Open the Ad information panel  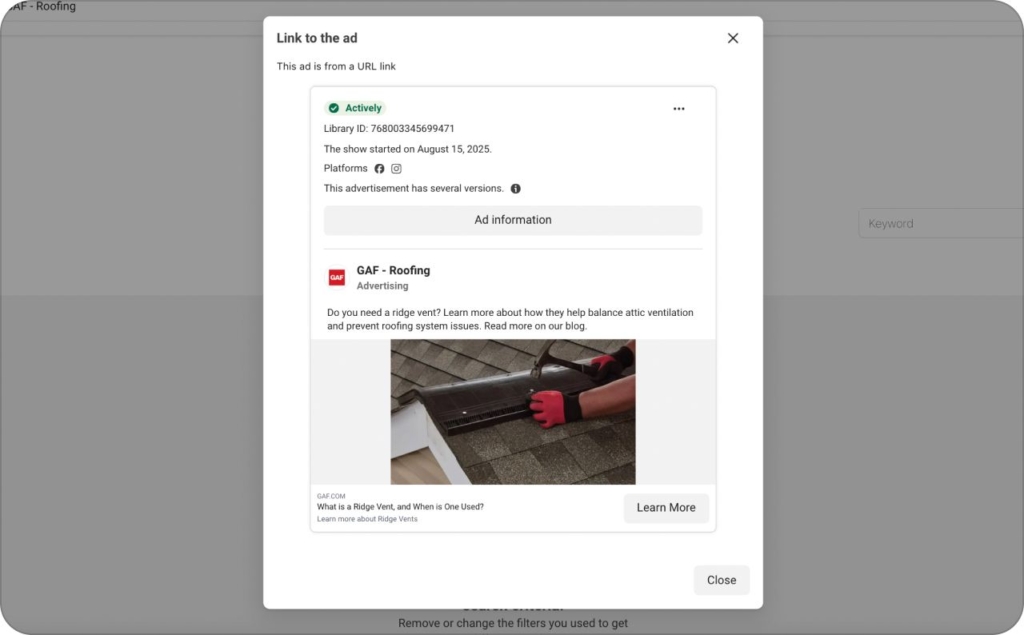(x=512, y=219)
